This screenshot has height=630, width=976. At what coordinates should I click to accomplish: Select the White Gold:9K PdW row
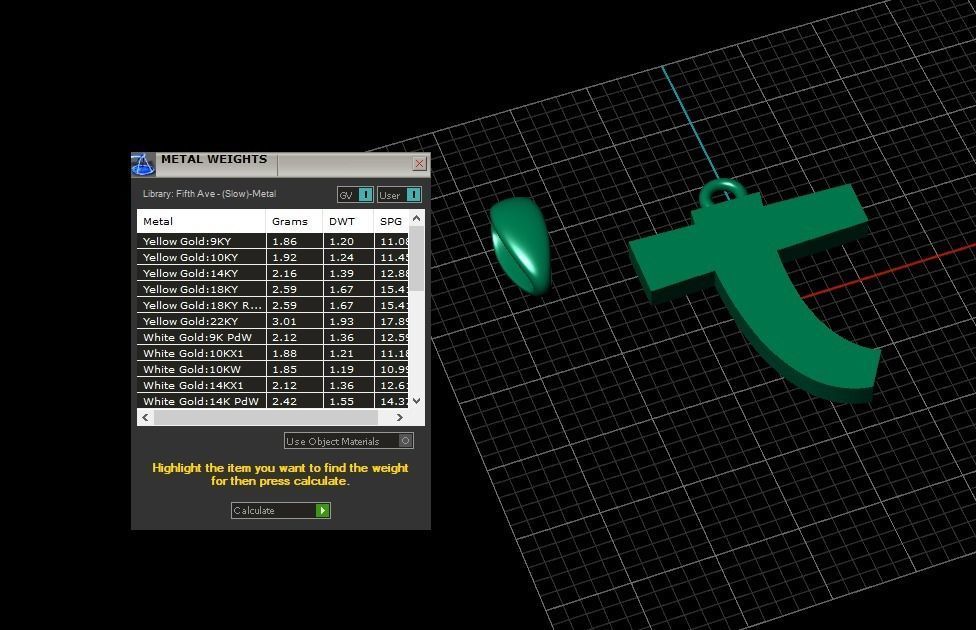pos(273,337)
